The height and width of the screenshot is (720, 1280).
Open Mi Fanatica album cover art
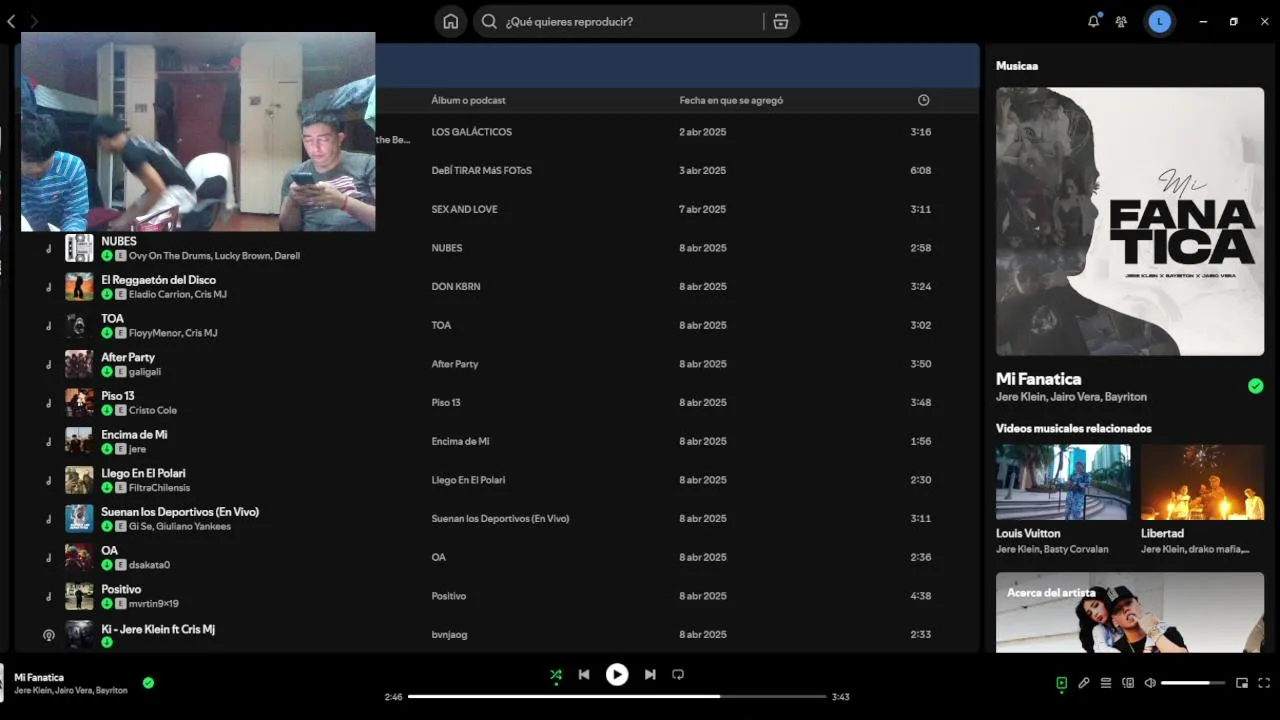pyautogui.click(x=1130, y=221)
